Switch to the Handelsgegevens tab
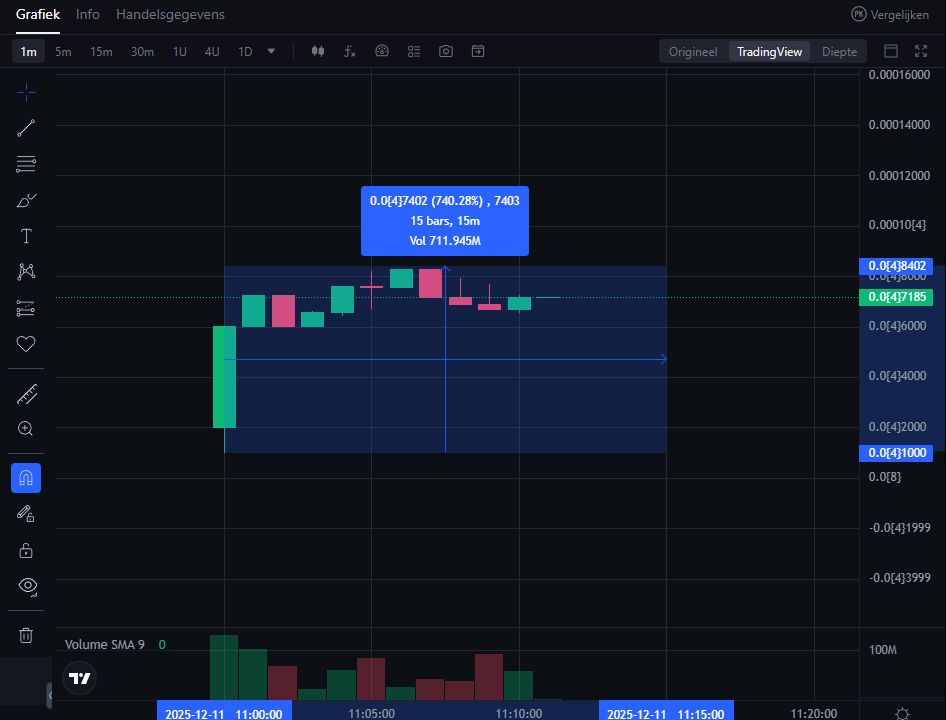Viewport: 946px width, 720px height. [x=170, y=15]
